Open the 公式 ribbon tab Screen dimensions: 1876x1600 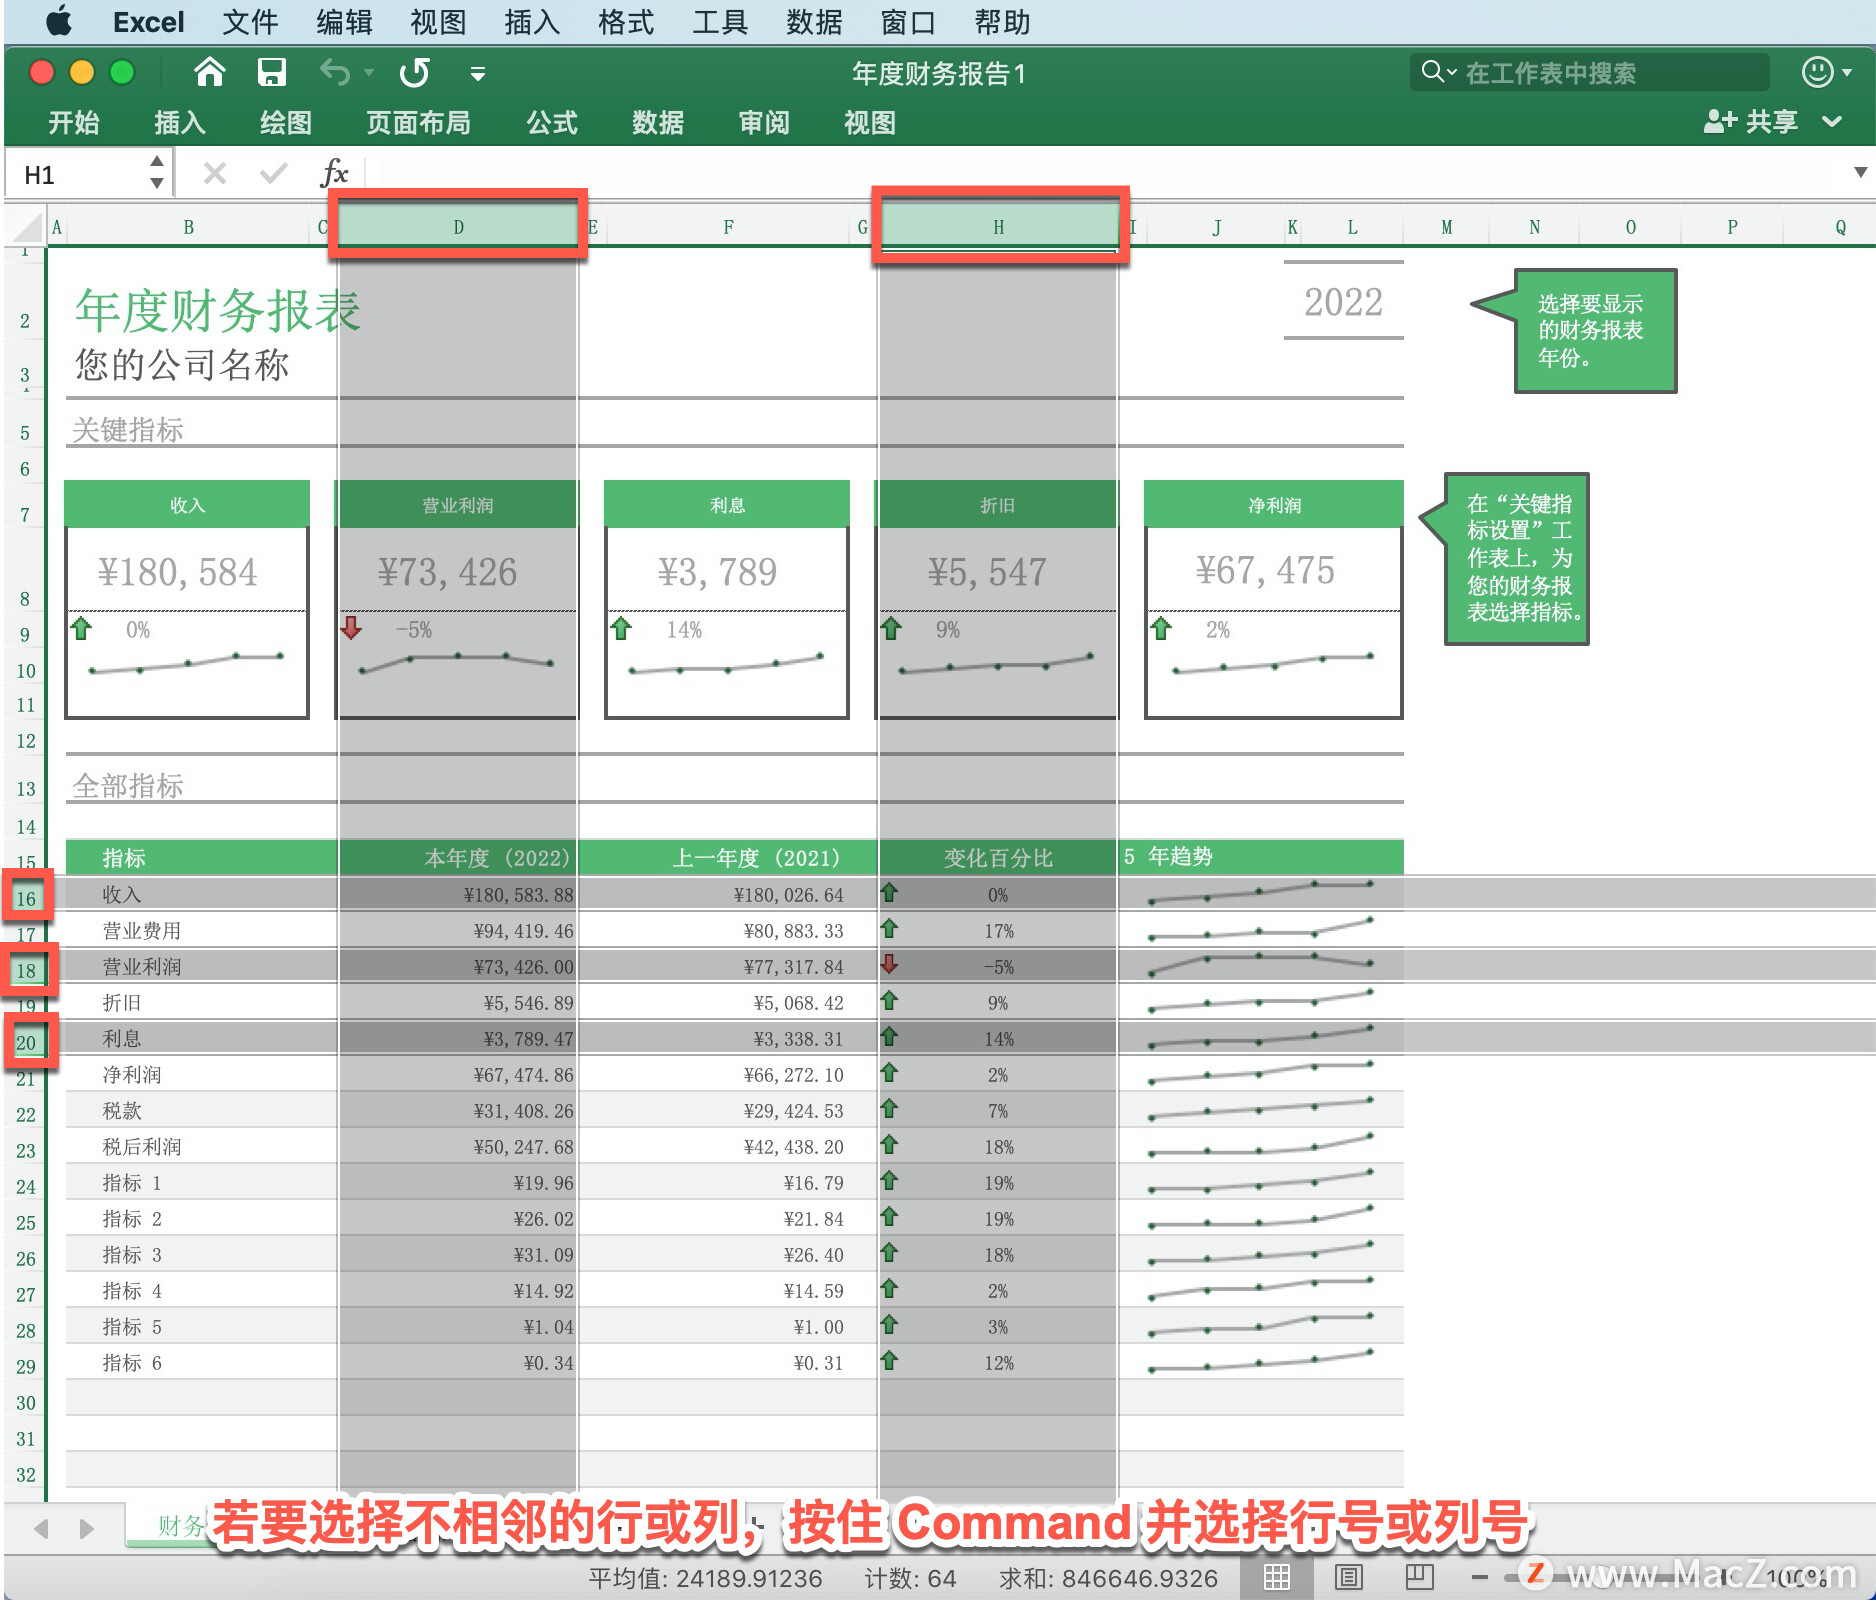coord(552,122)
